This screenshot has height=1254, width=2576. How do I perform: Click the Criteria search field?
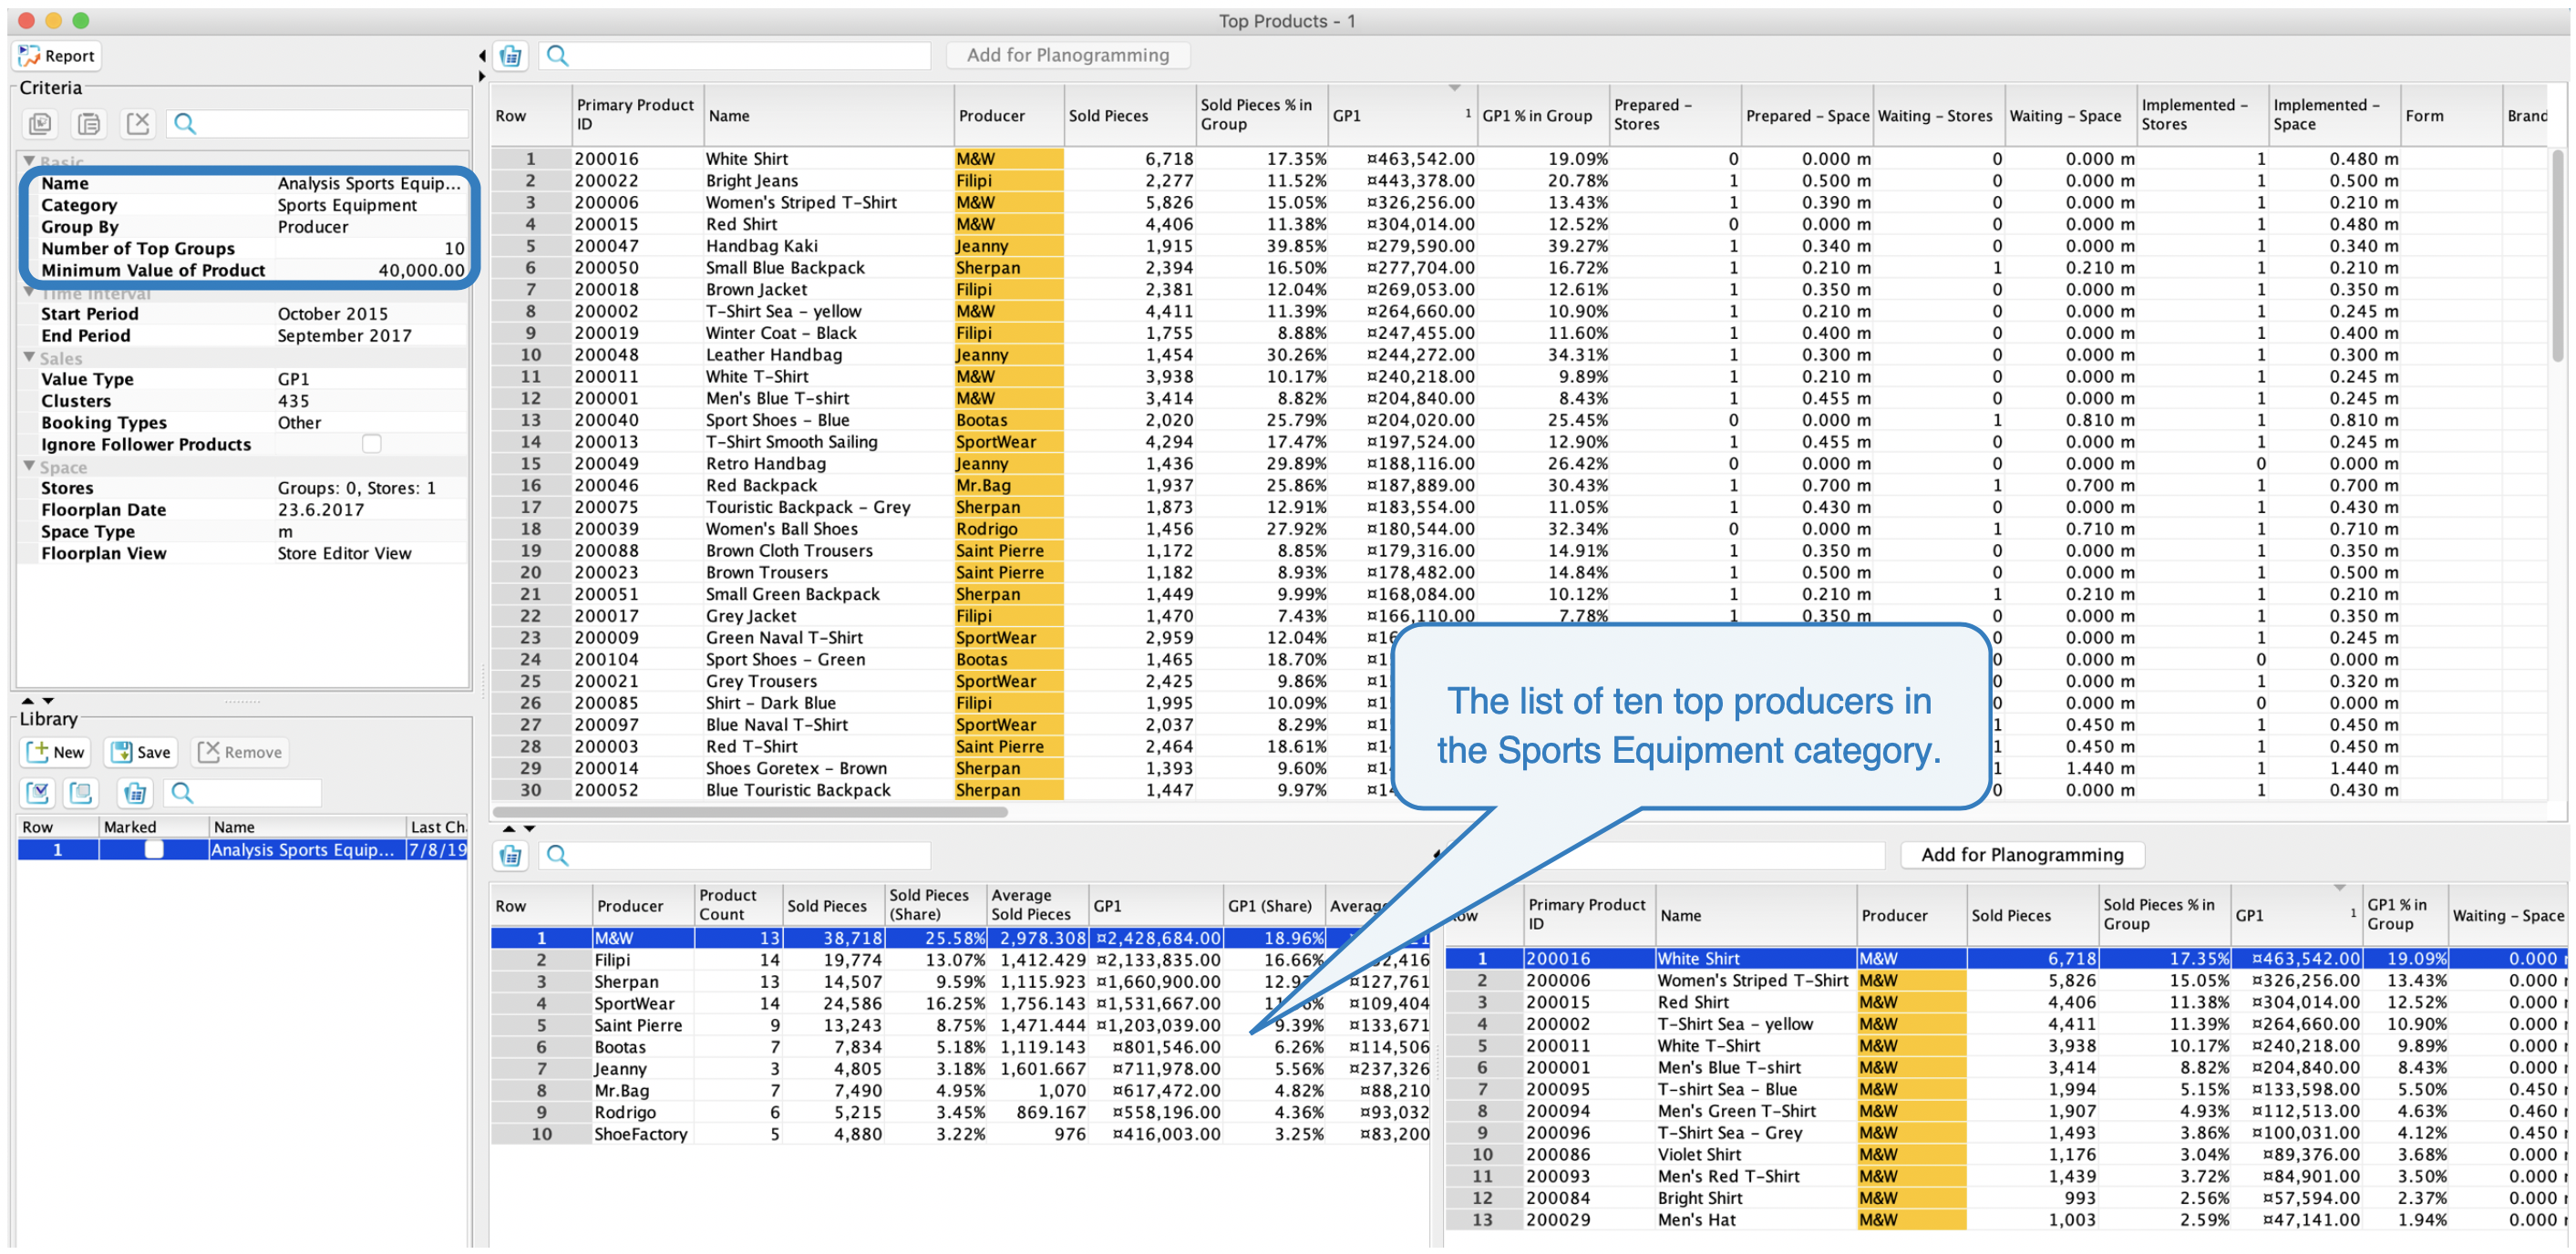[x=317, y=124]
